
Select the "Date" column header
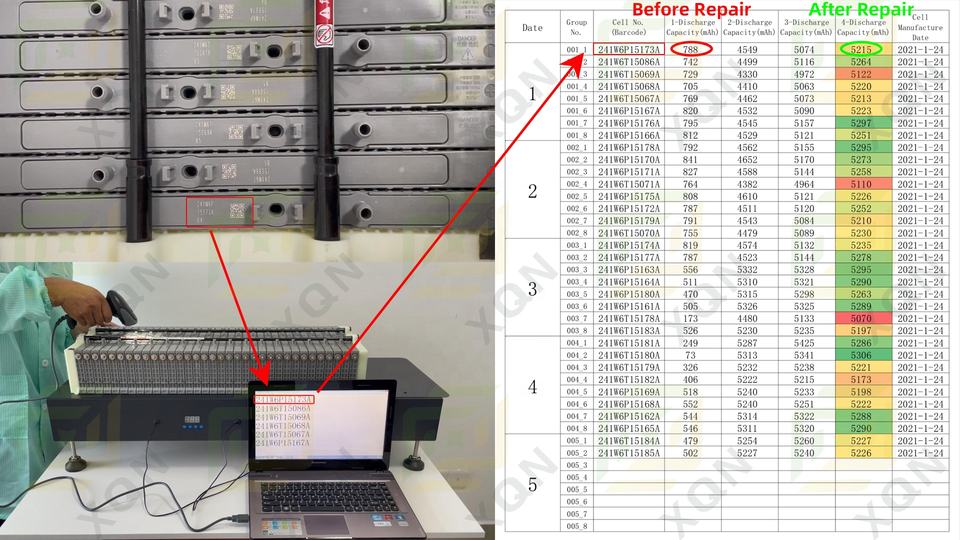(532, 28)
